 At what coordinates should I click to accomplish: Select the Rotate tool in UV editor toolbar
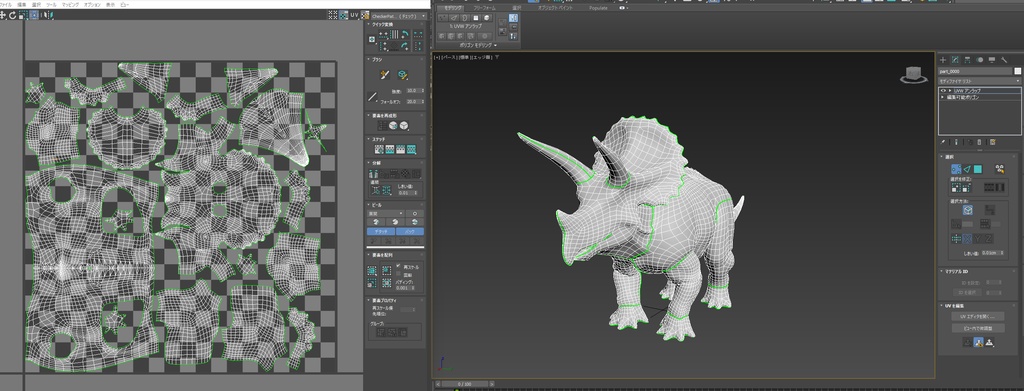click(x=12, y=16)
